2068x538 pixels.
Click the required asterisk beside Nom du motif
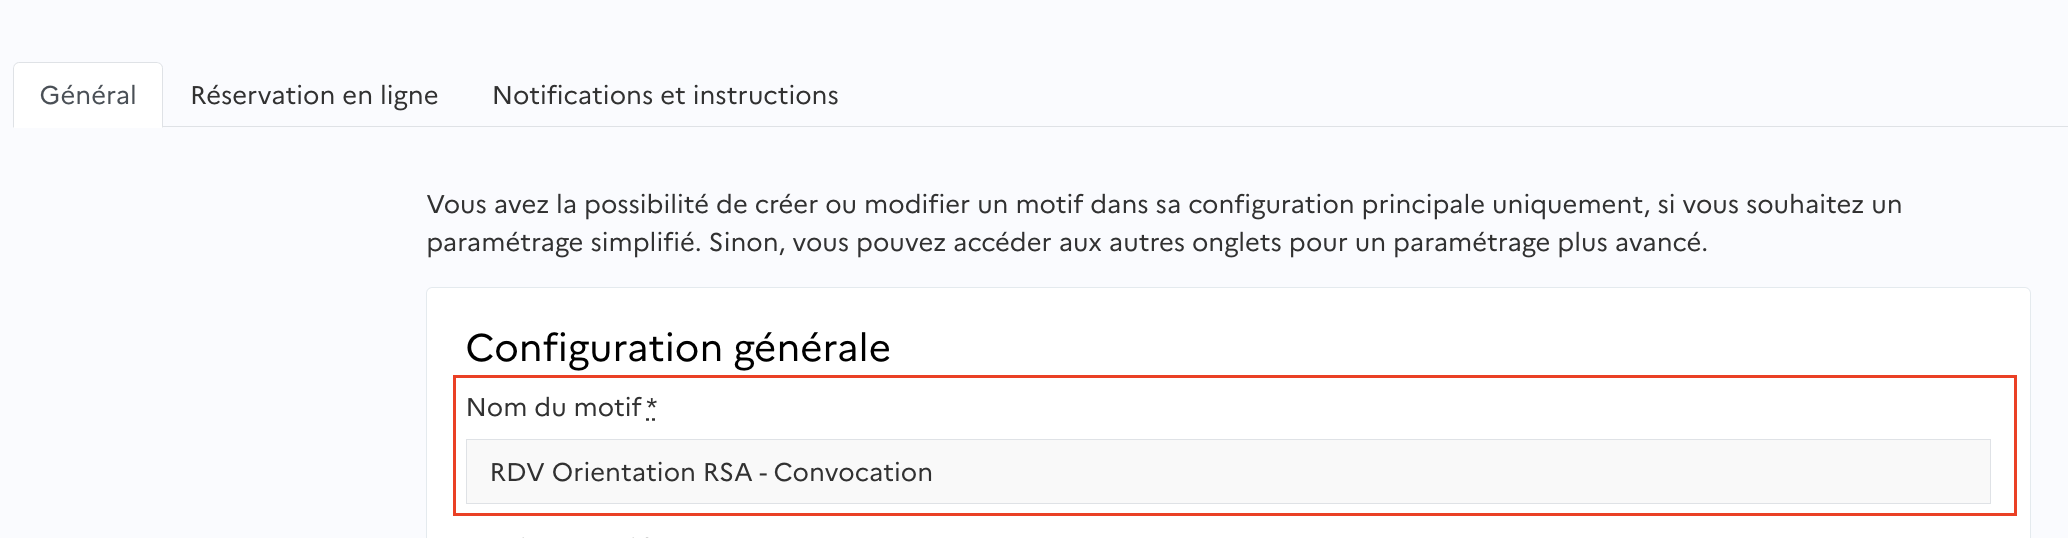coord(651,407)
